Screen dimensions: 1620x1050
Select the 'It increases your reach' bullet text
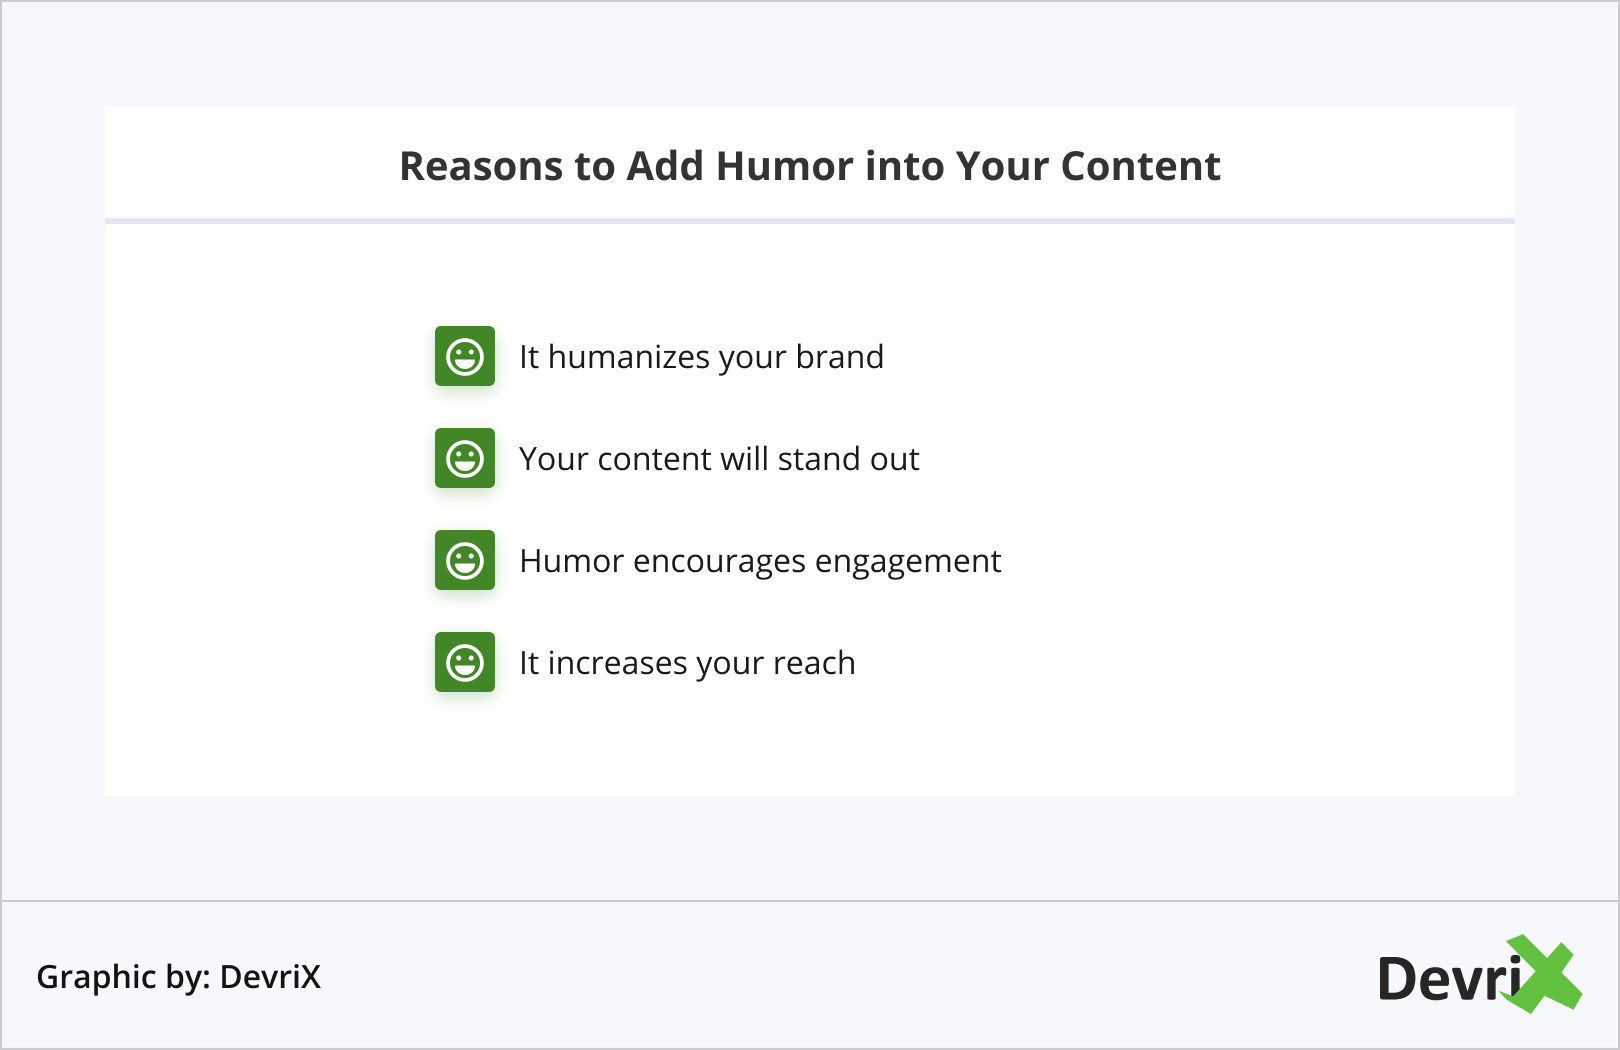[x=687, y=663]
